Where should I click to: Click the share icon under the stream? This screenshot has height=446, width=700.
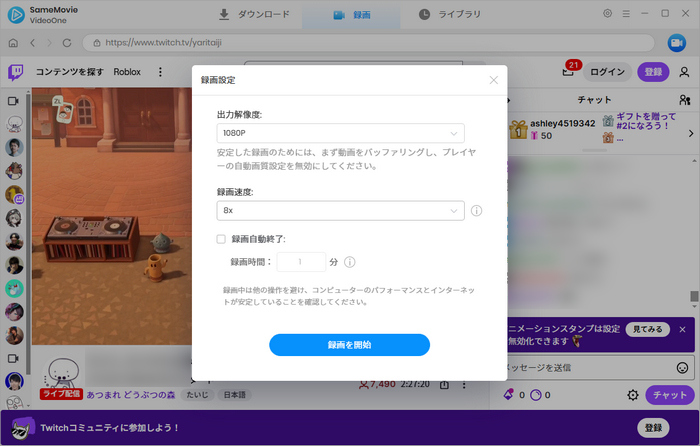tap(444, 384)
